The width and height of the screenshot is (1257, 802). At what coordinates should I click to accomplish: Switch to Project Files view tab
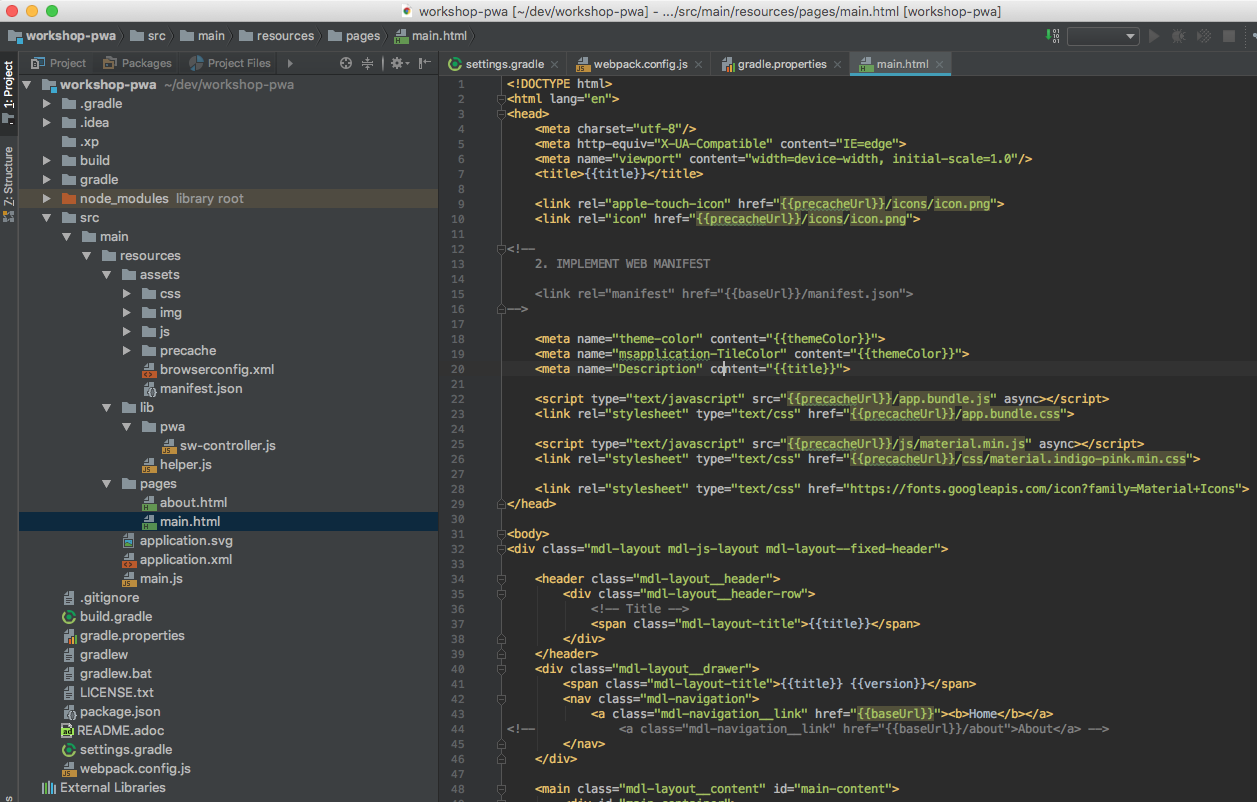point(230,63)
